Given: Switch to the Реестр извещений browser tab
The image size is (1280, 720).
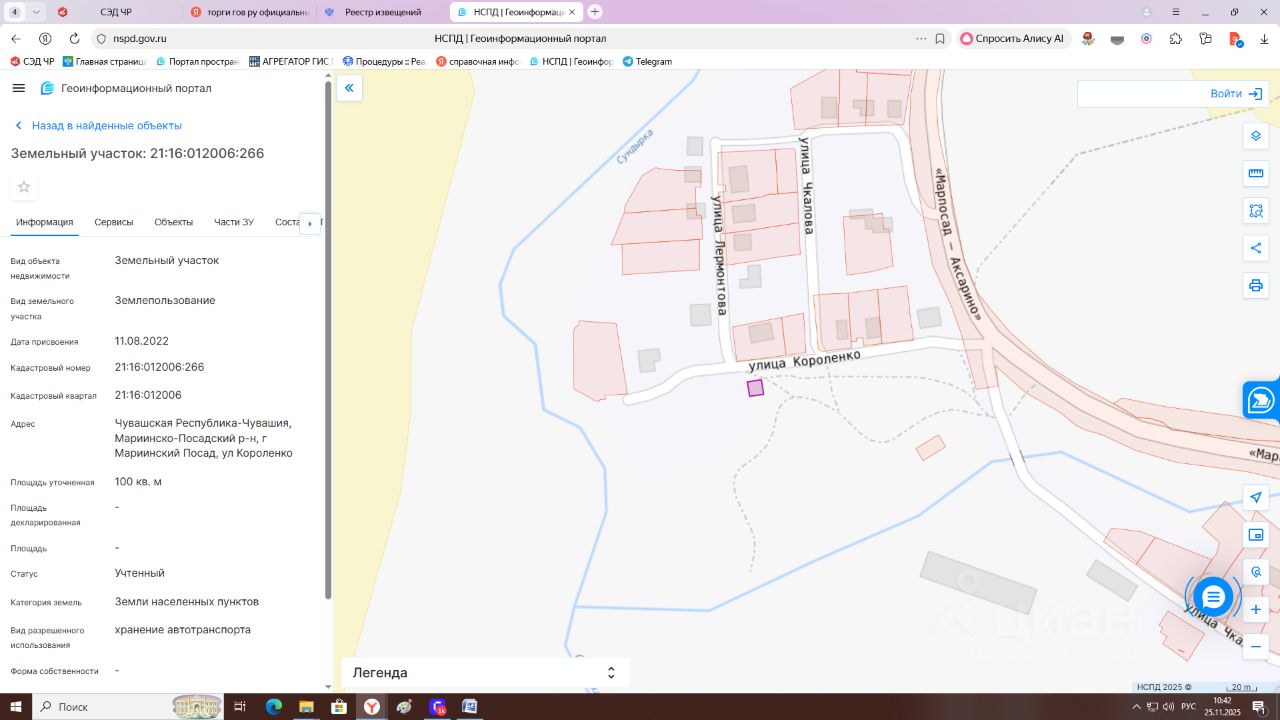Looking at the screenshot, I should [383, 12].
